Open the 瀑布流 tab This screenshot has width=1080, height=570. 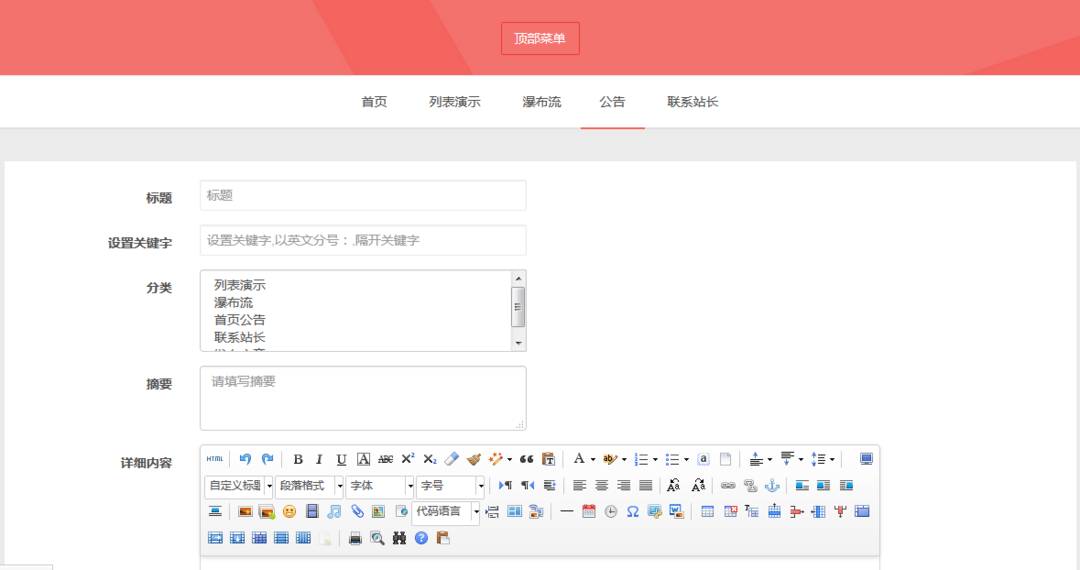pyautogui.click(x=541, y=102)
